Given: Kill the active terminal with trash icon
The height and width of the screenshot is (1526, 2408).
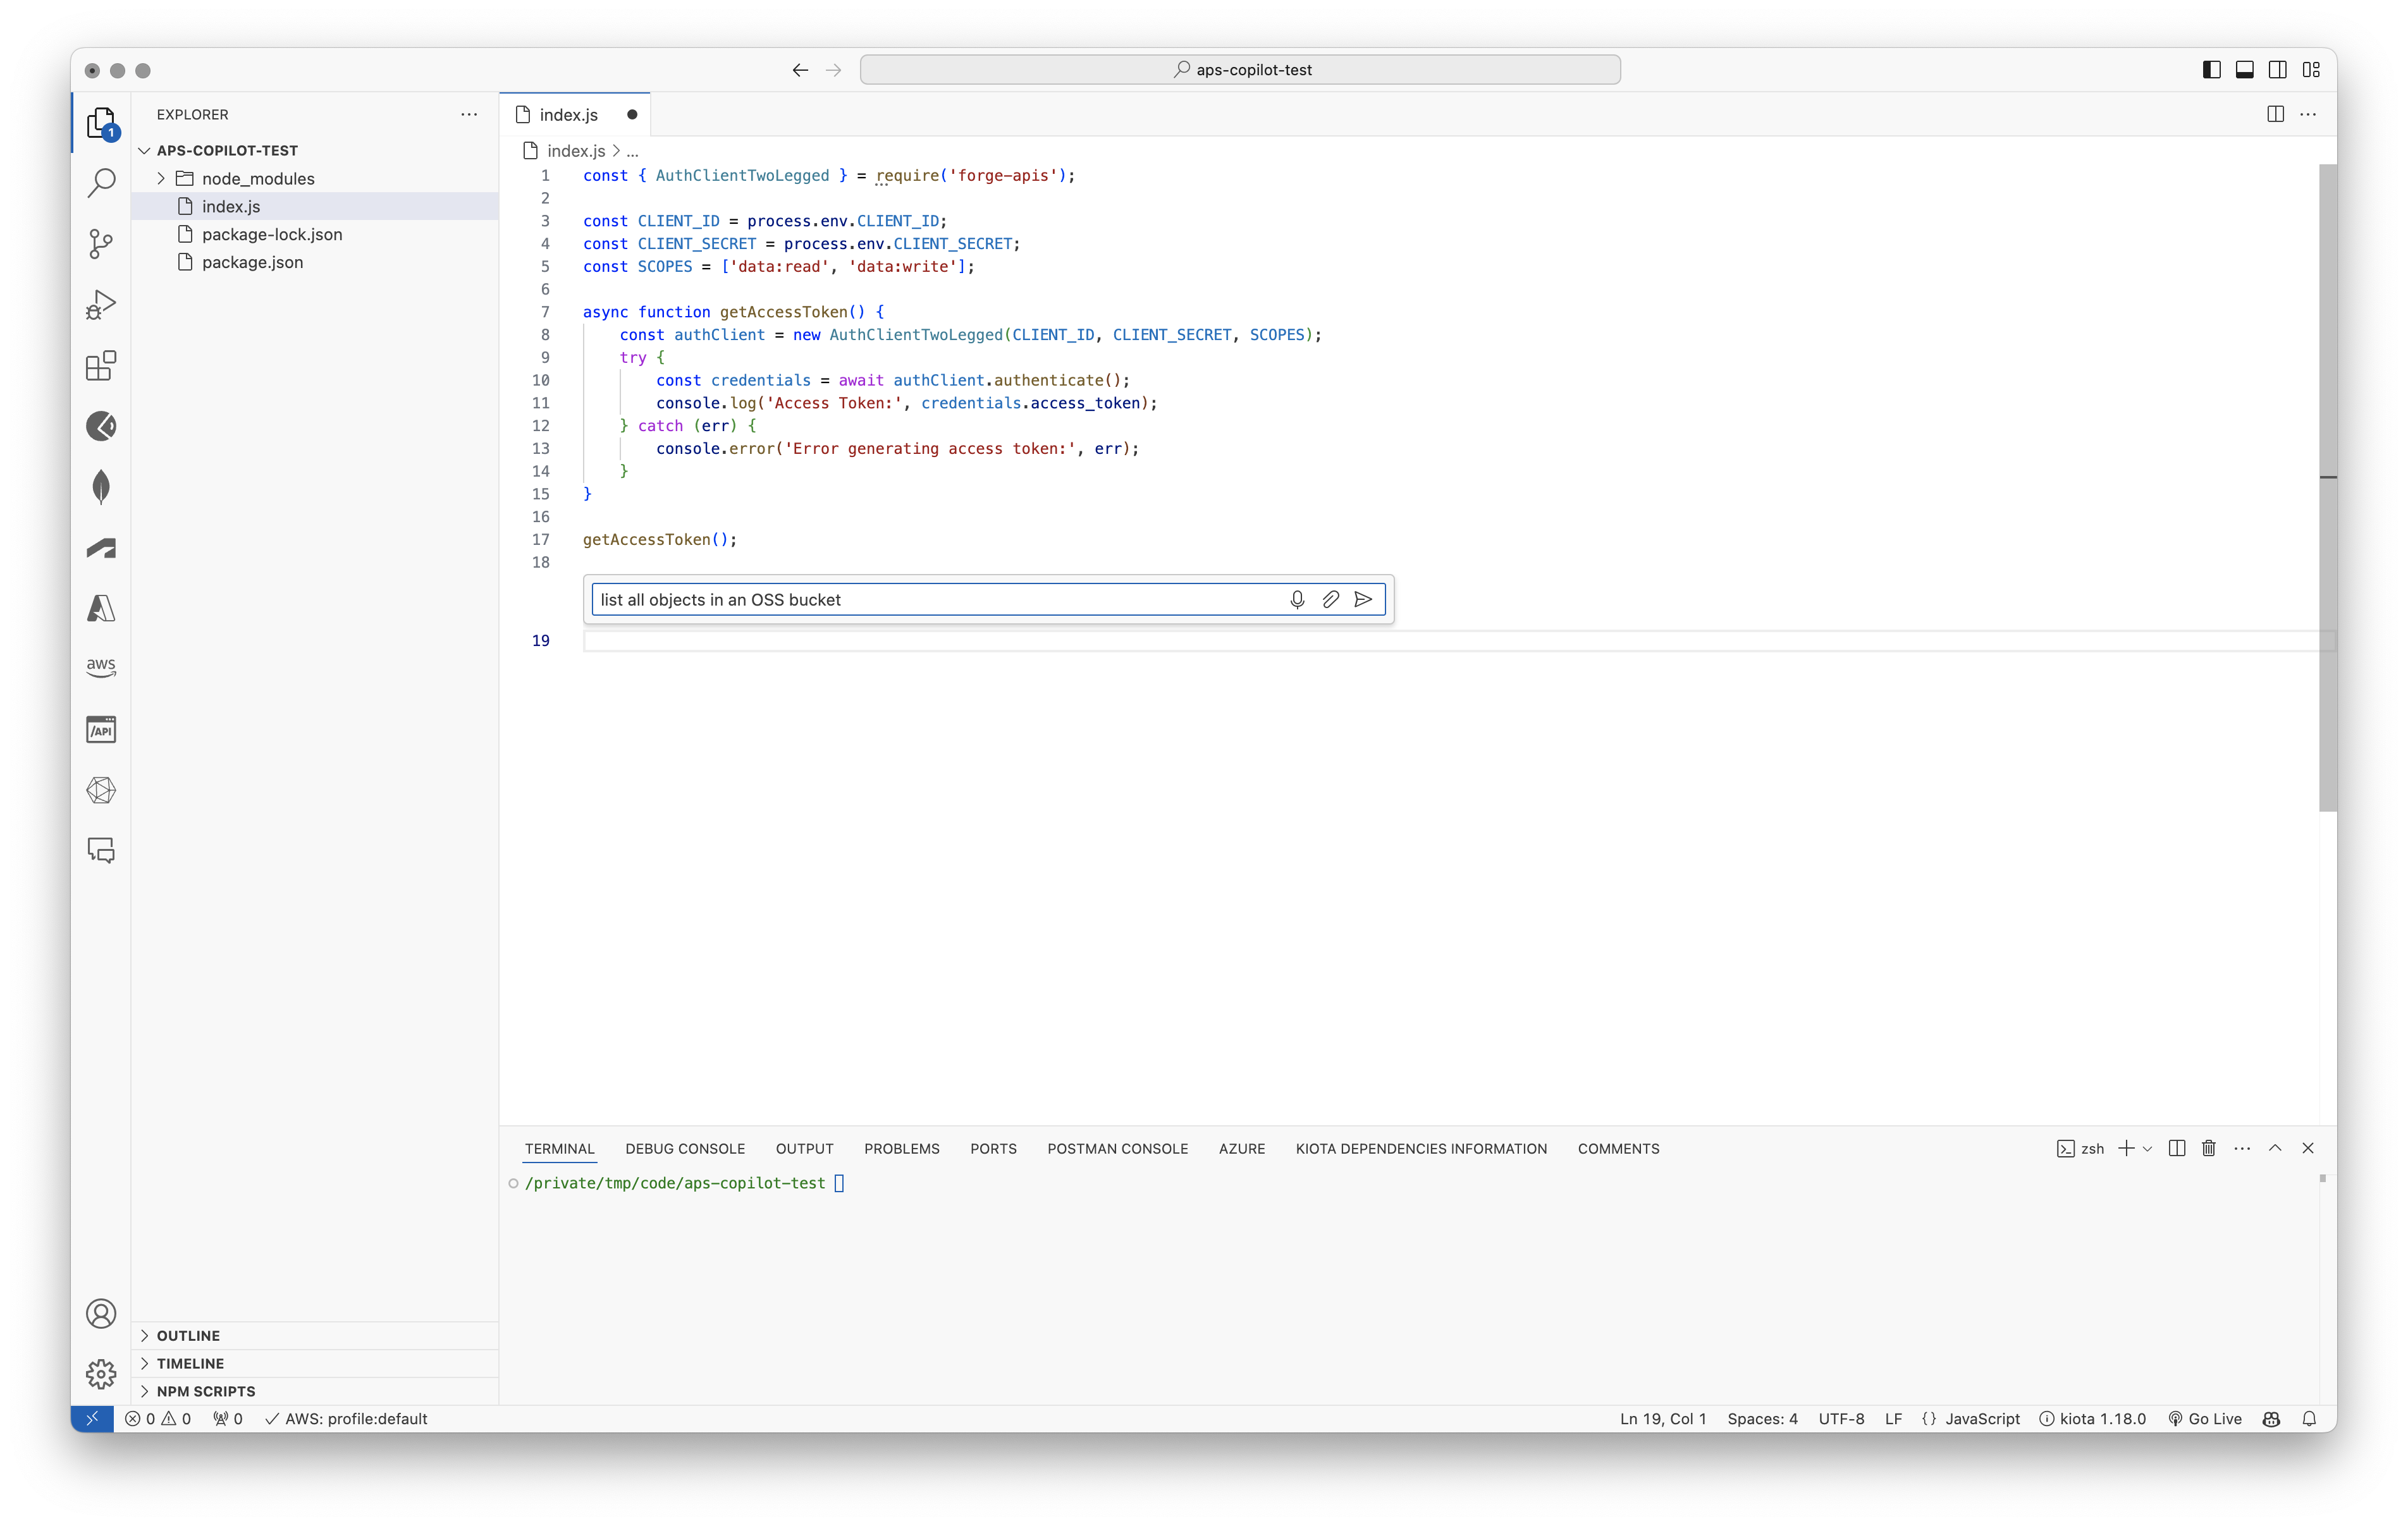Looking at the screenshot, I should (2208, 1148).
